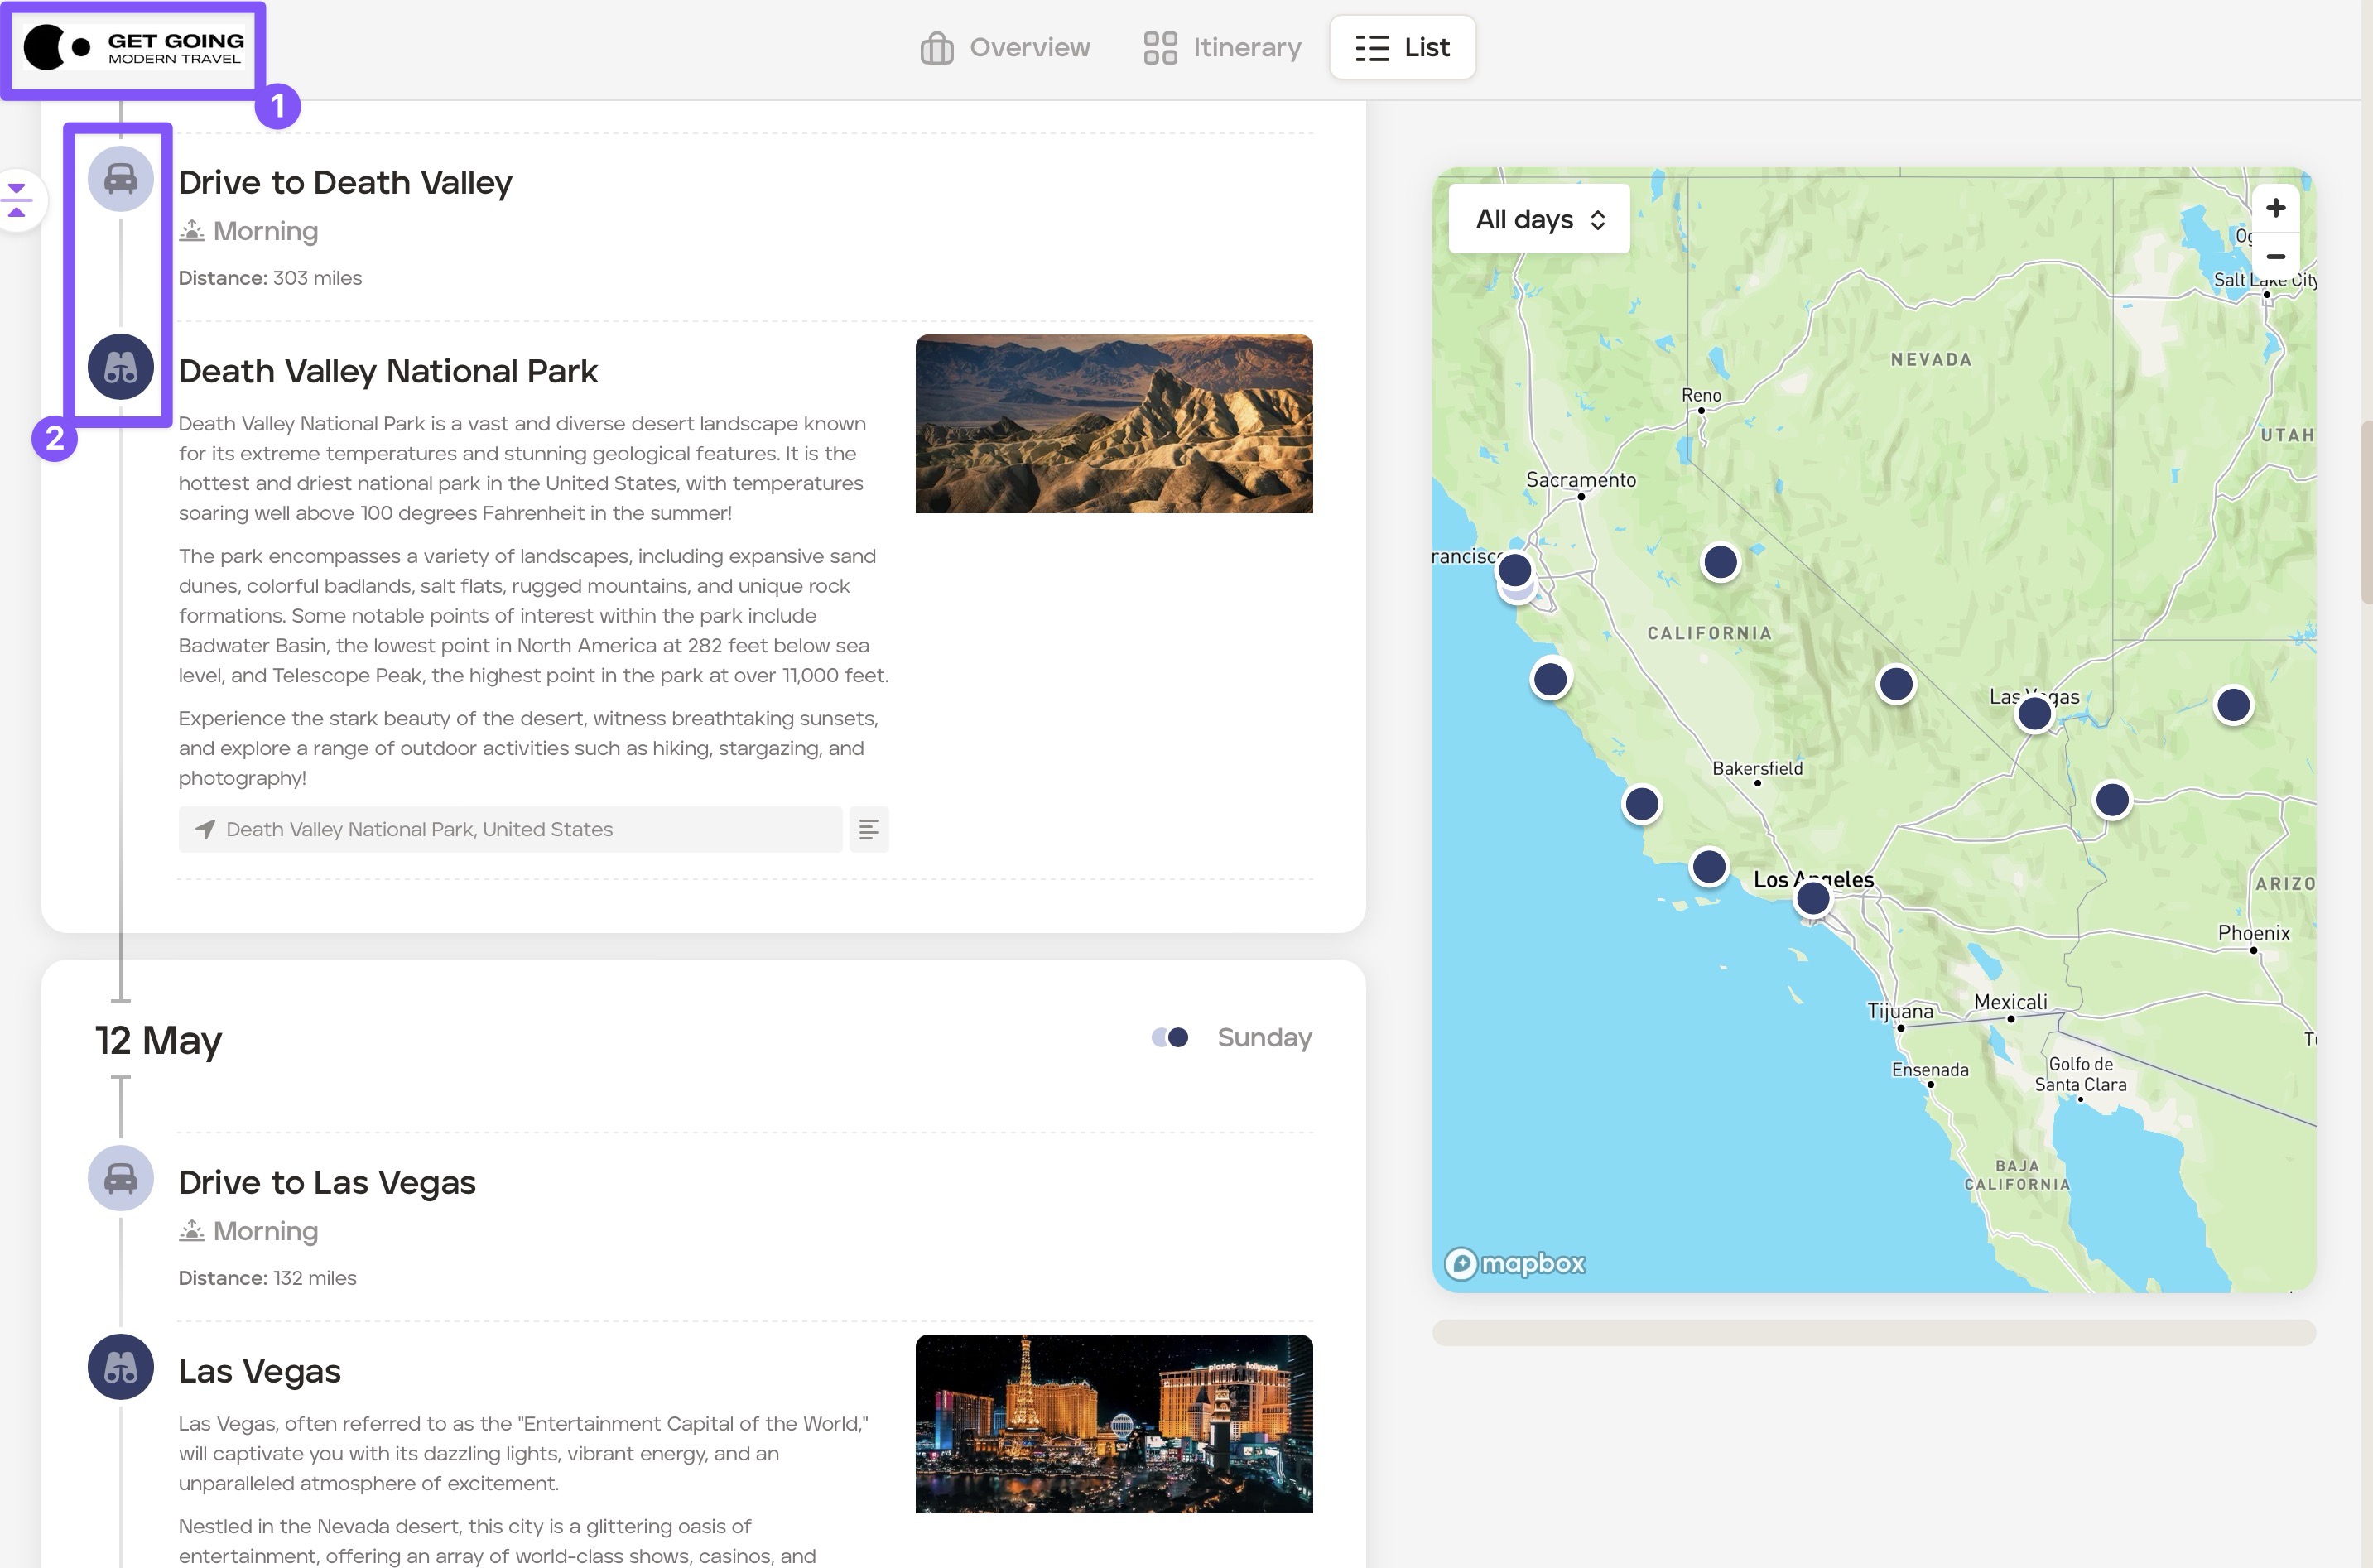Zoom out on the map
The height and width of the screenshot is (1568, 2373).
(x=2275, y=257)
